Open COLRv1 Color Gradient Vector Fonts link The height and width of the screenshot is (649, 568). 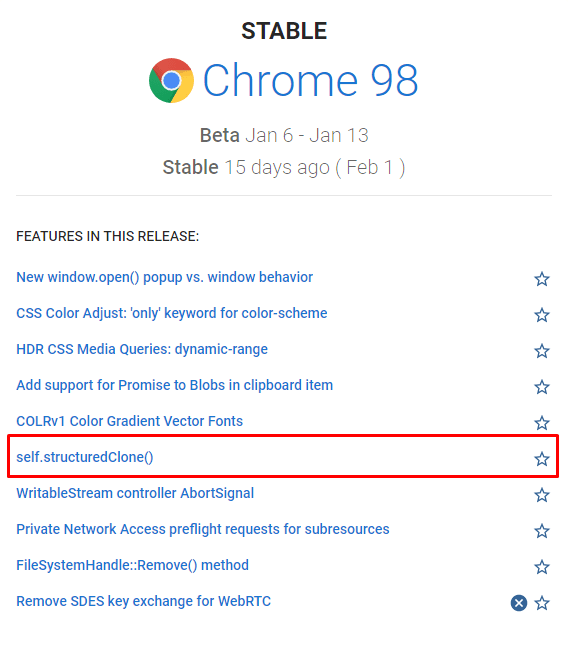coord(130,421)
